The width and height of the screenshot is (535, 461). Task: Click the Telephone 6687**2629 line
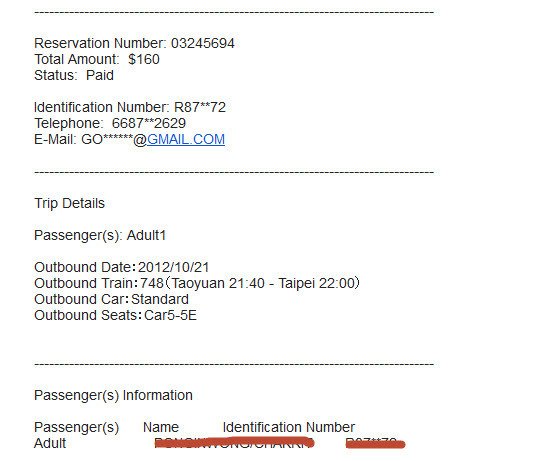click(110, 123)
